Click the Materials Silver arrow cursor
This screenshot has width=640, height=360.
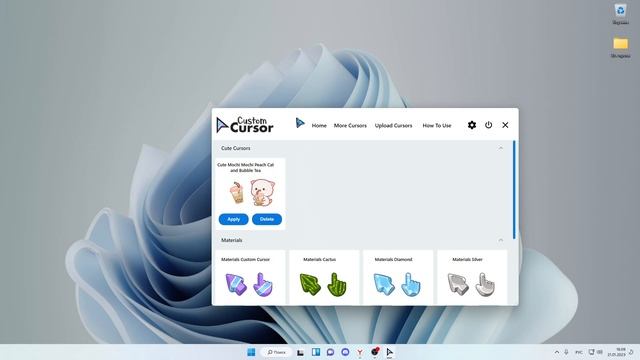tap(458, 284)
